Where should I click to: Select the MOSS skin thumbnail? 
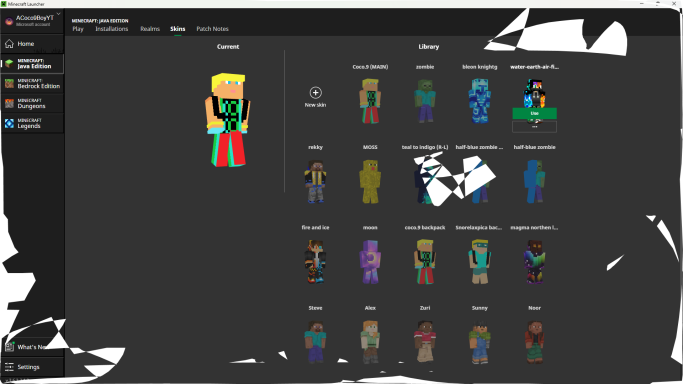pyautogui.click(x=370, y=182)
